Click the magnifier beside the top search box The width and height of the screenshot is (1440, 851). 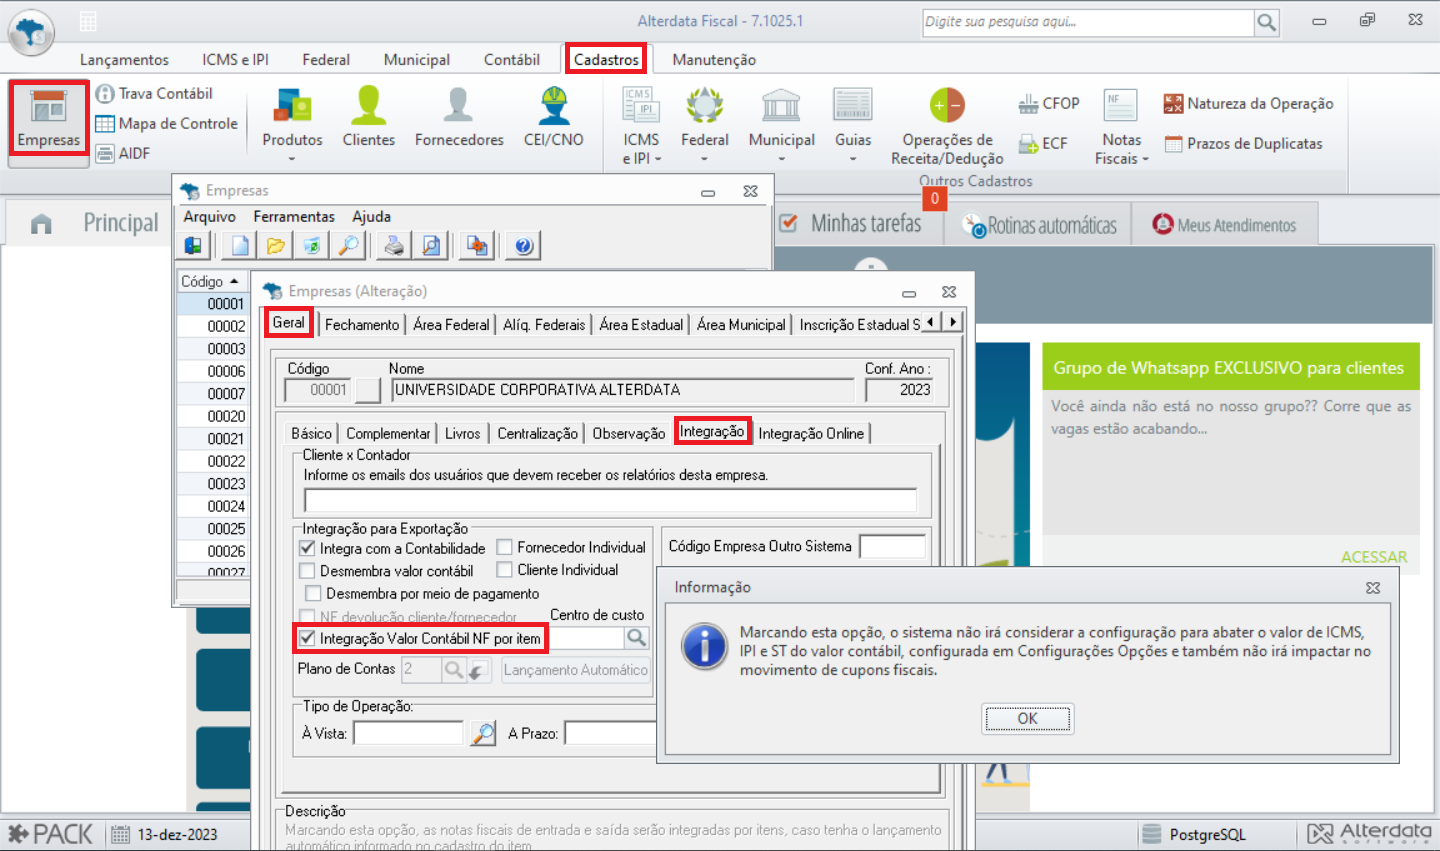(x=1267, y=22)
